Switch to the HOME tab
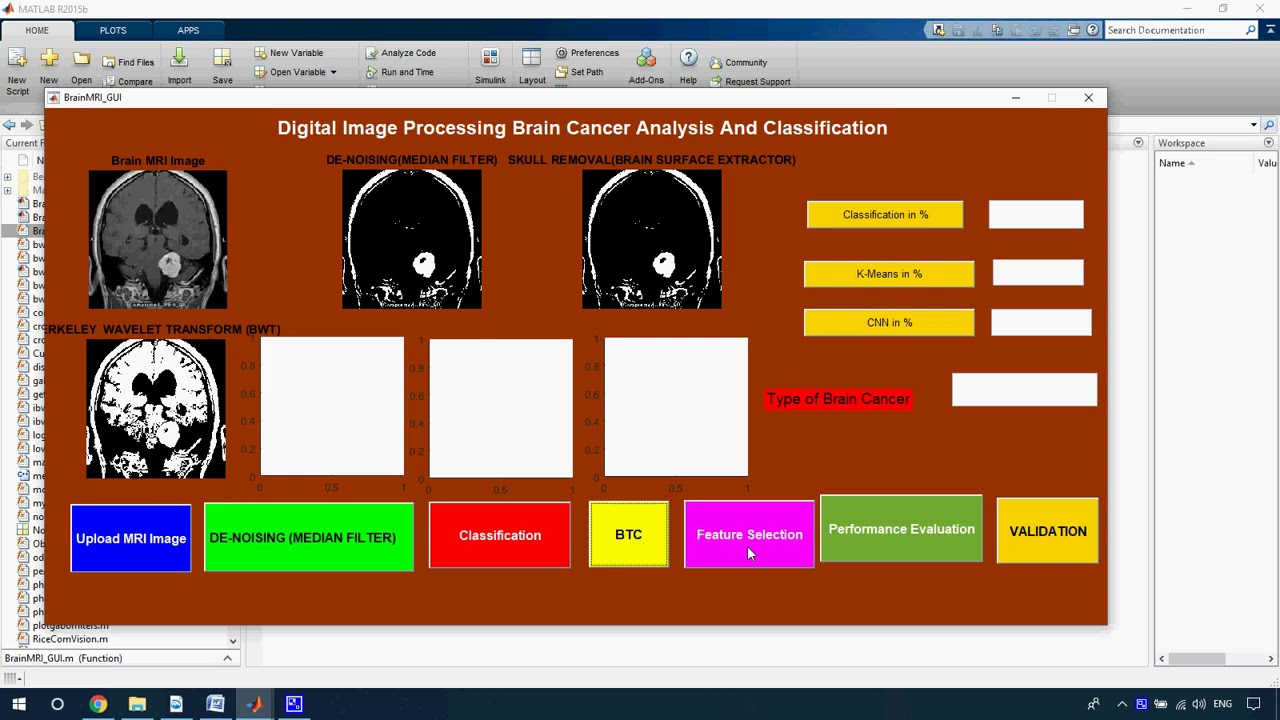 point(37,30)
